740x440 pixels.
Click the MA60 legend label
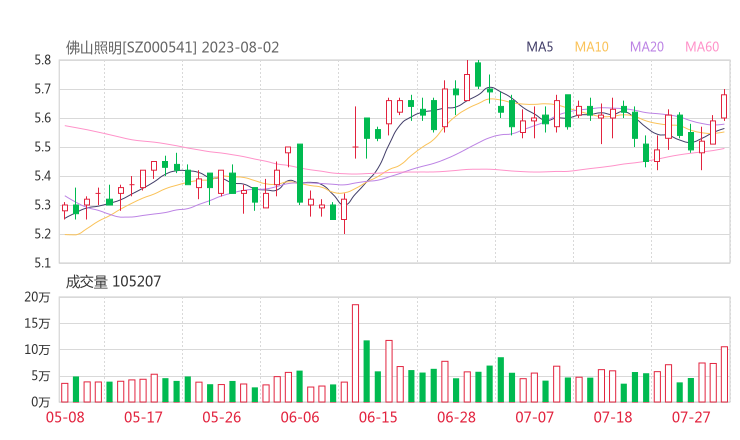(702, 47)
